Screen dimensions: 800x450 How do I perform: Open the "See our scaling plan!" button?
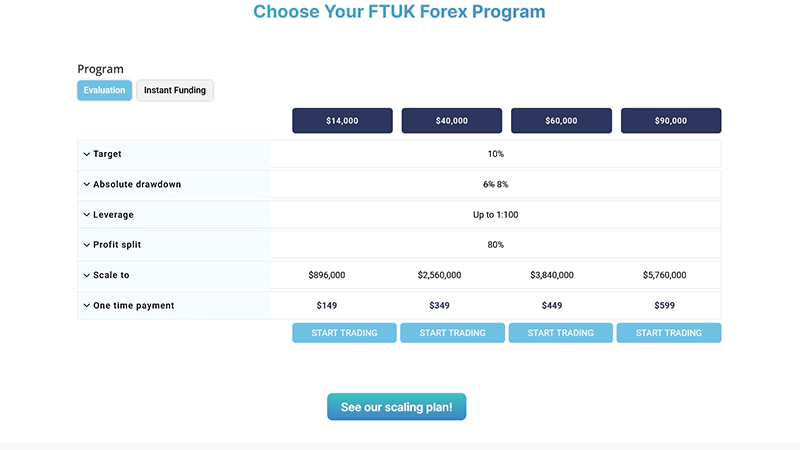[x=396, y=407]
